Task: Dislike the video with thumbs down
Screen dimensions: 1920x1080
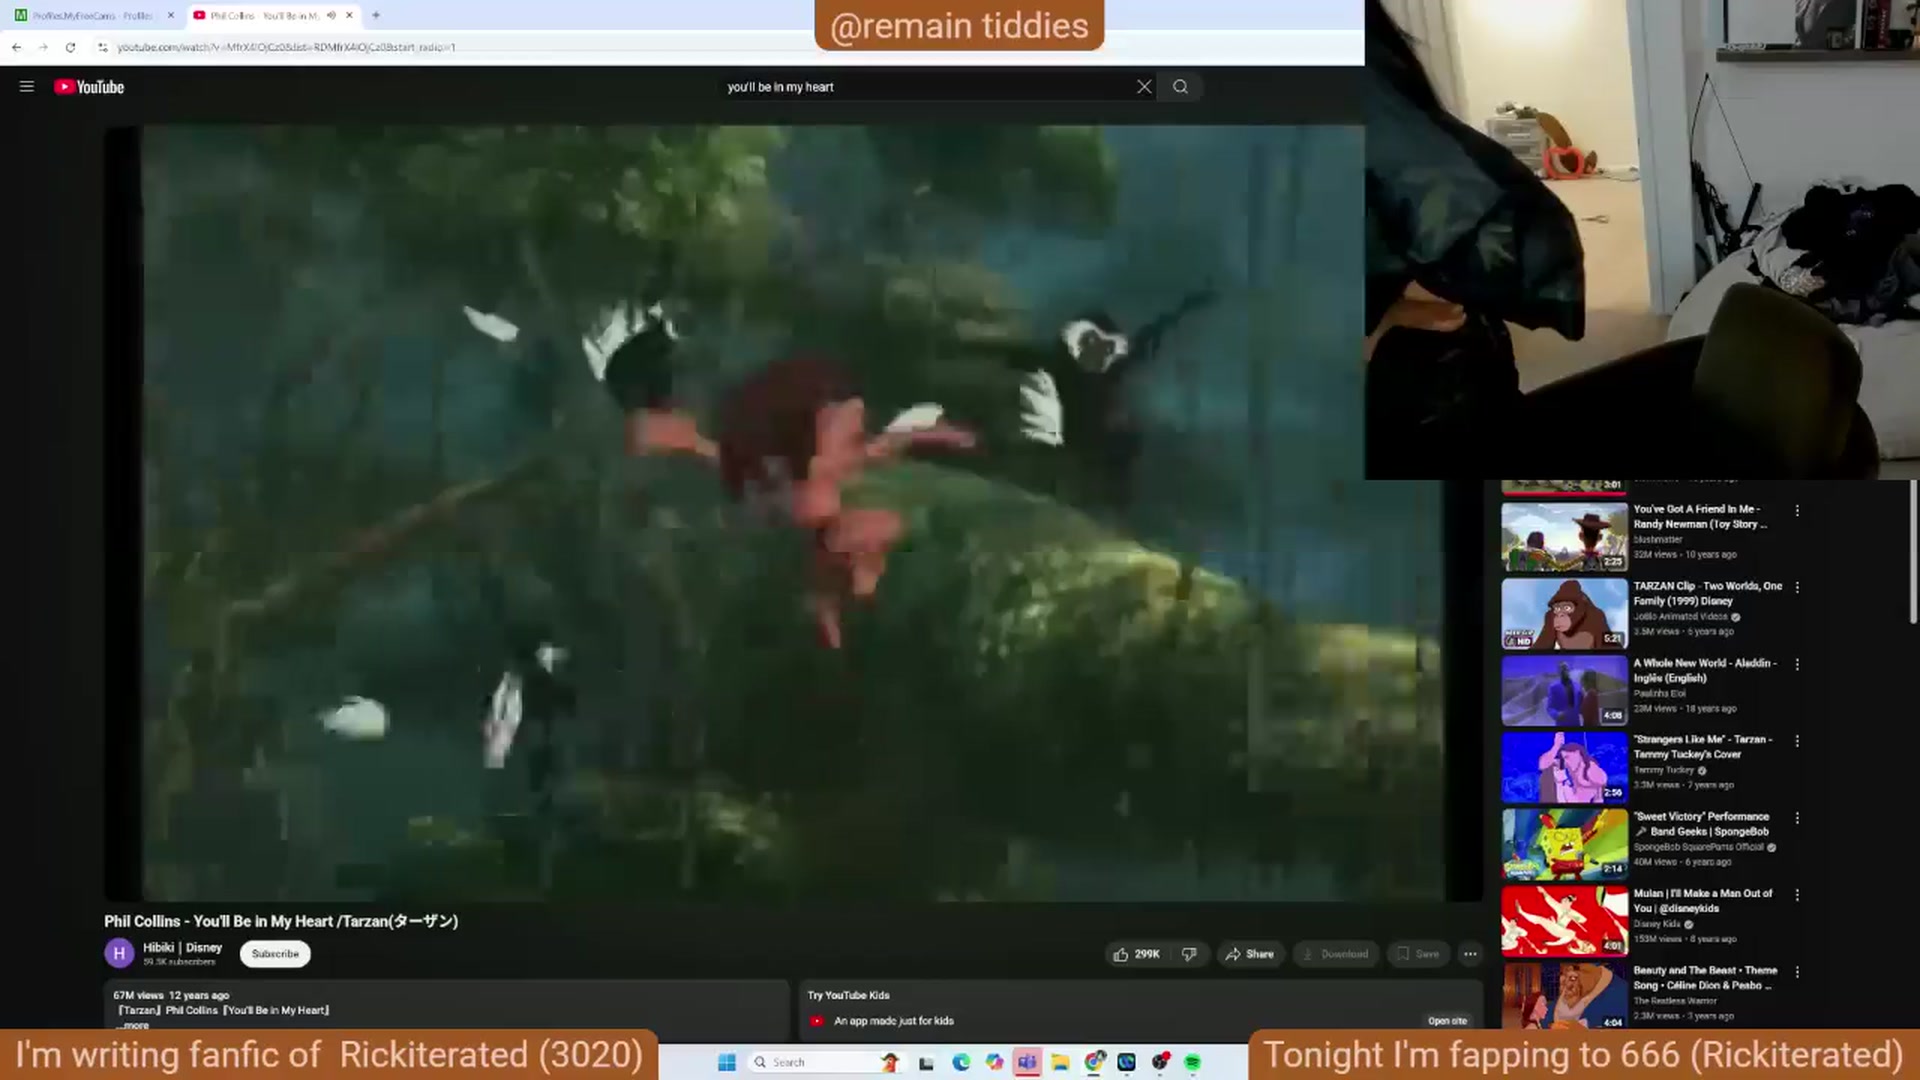Action: pyautogui.click(x=1189, y=954)
